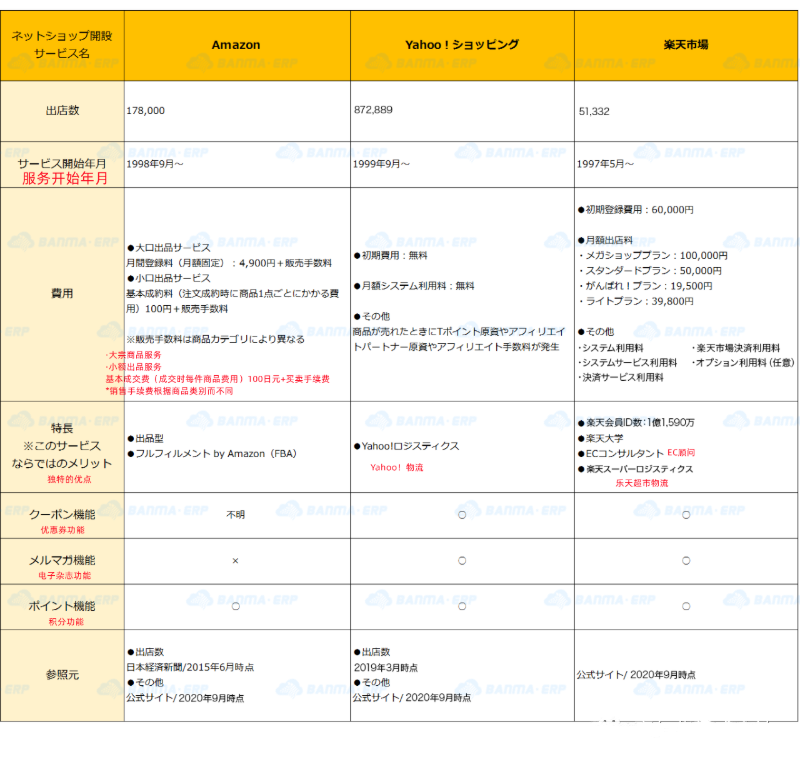The height and width of the screenshot is (766, 800).
Task: Click Yahoo circle mark in クーポン機能 row
Action: [x=462, y=515]
